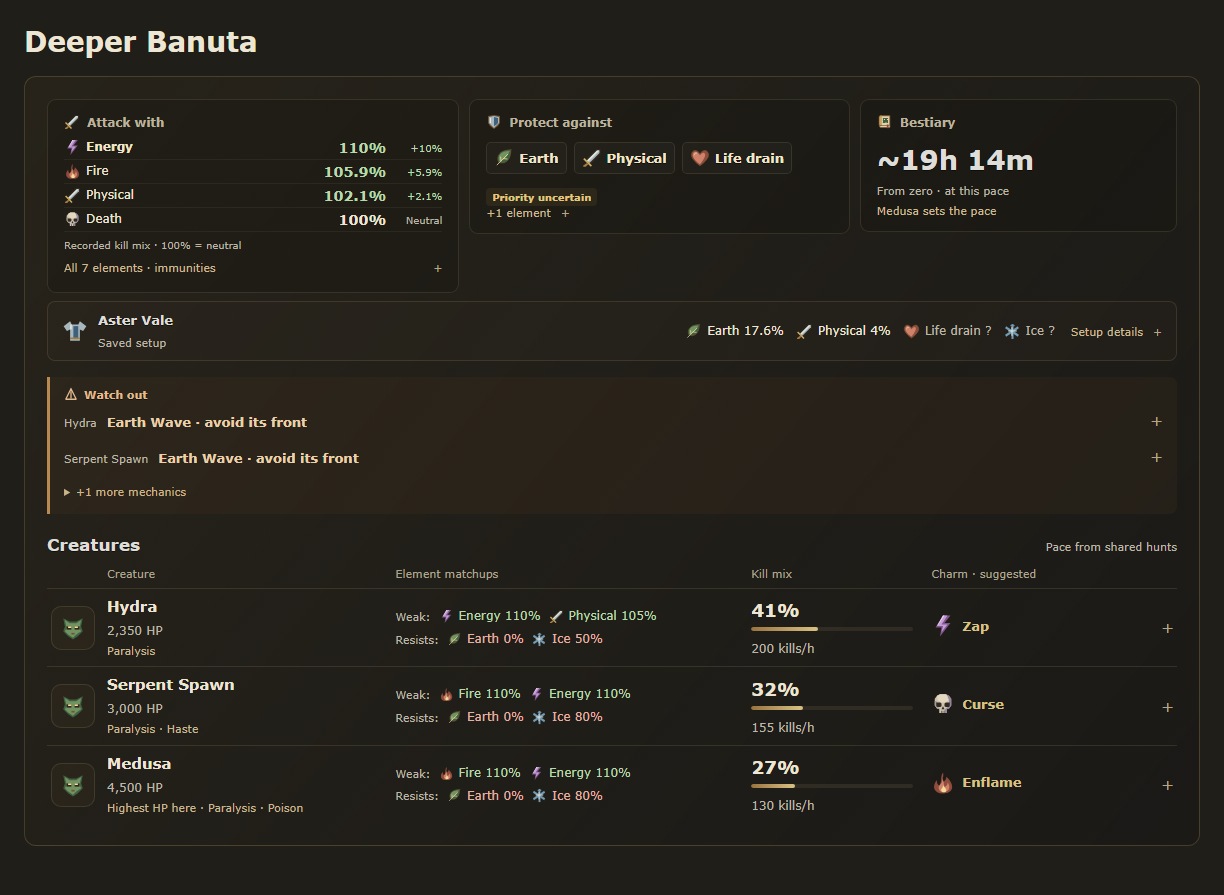Image resolution: width=1224 pixels, height=895 pixels.
Task: Click the Medusa creature name
Action: pyautogui.click(x=139, y=763)
